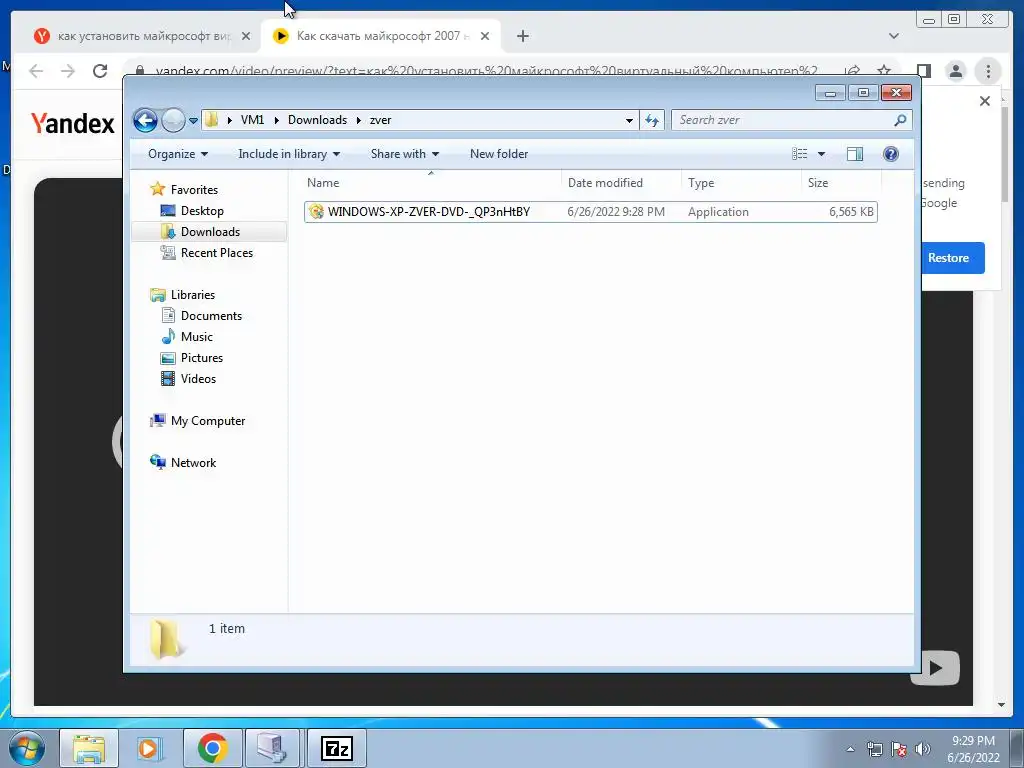This screenshot has width=1024, height=768.
Task: Open recent locations dropdown beside nav arrows
Action: click(193, 120)
